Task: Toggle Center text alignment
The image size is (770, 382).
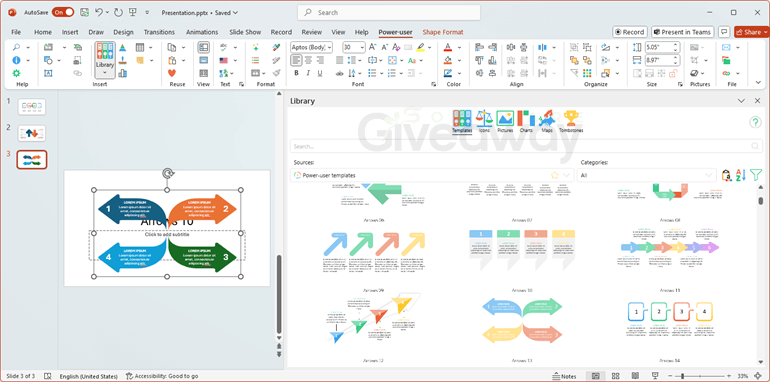Action: click(x=308, y=60)
